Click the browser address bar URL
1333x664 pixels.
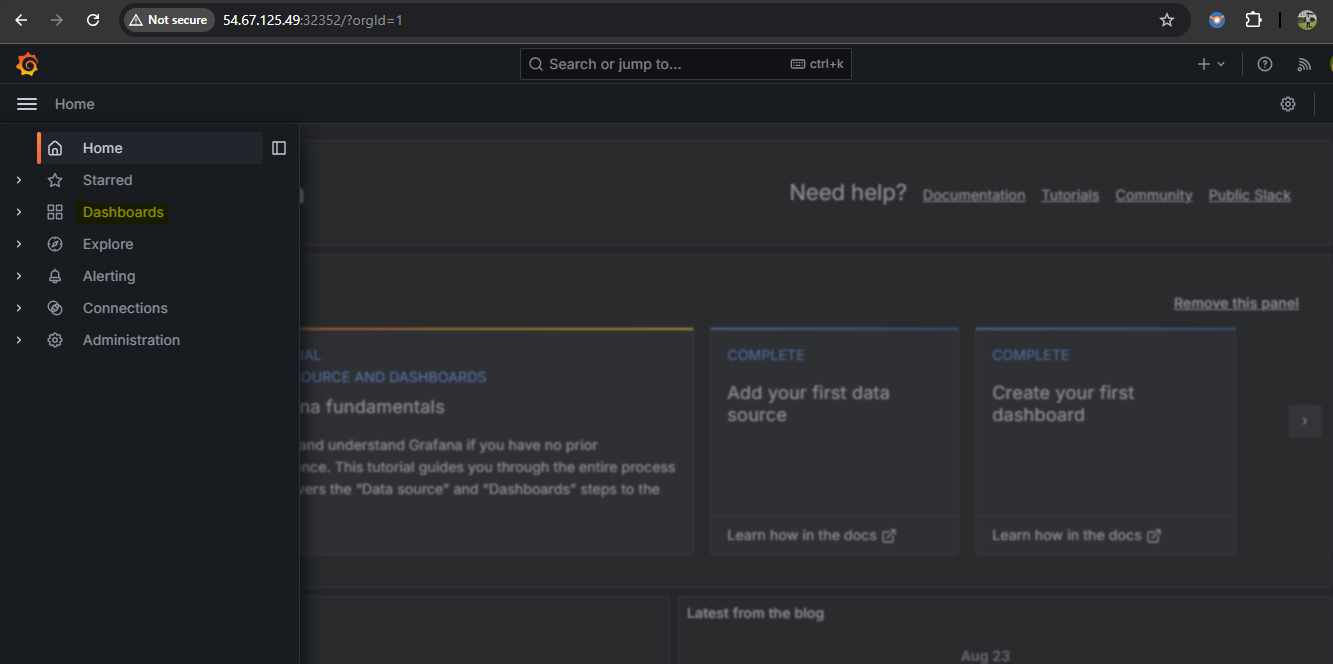pyautogui.click(x=313, y=20)
